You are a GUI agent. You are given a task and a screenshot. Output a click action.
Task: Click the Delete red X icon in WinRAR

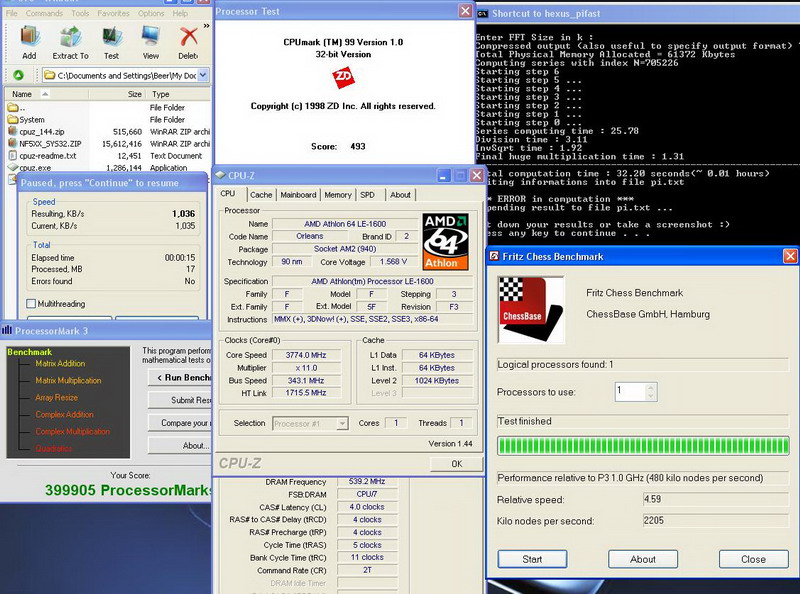(x=188, y=37)
